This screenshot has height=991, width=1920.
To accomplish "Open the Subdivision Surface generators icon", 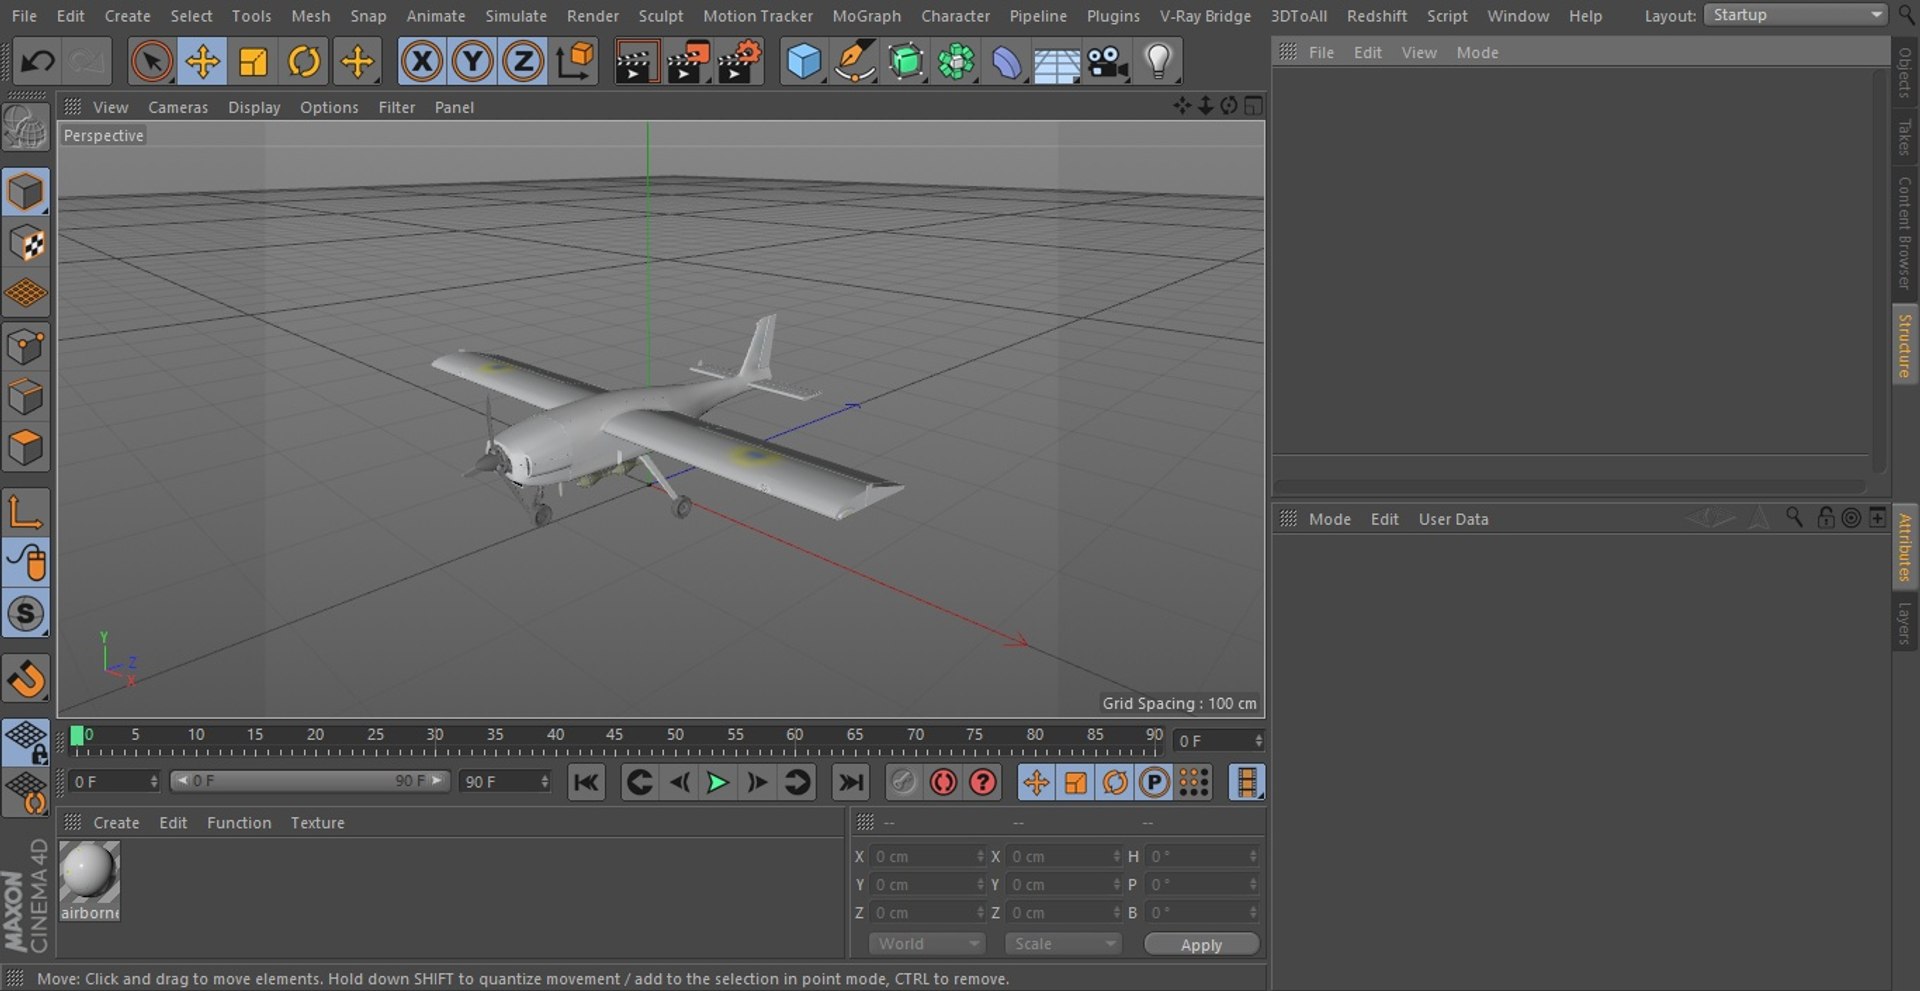I will [x=906, y=62].
